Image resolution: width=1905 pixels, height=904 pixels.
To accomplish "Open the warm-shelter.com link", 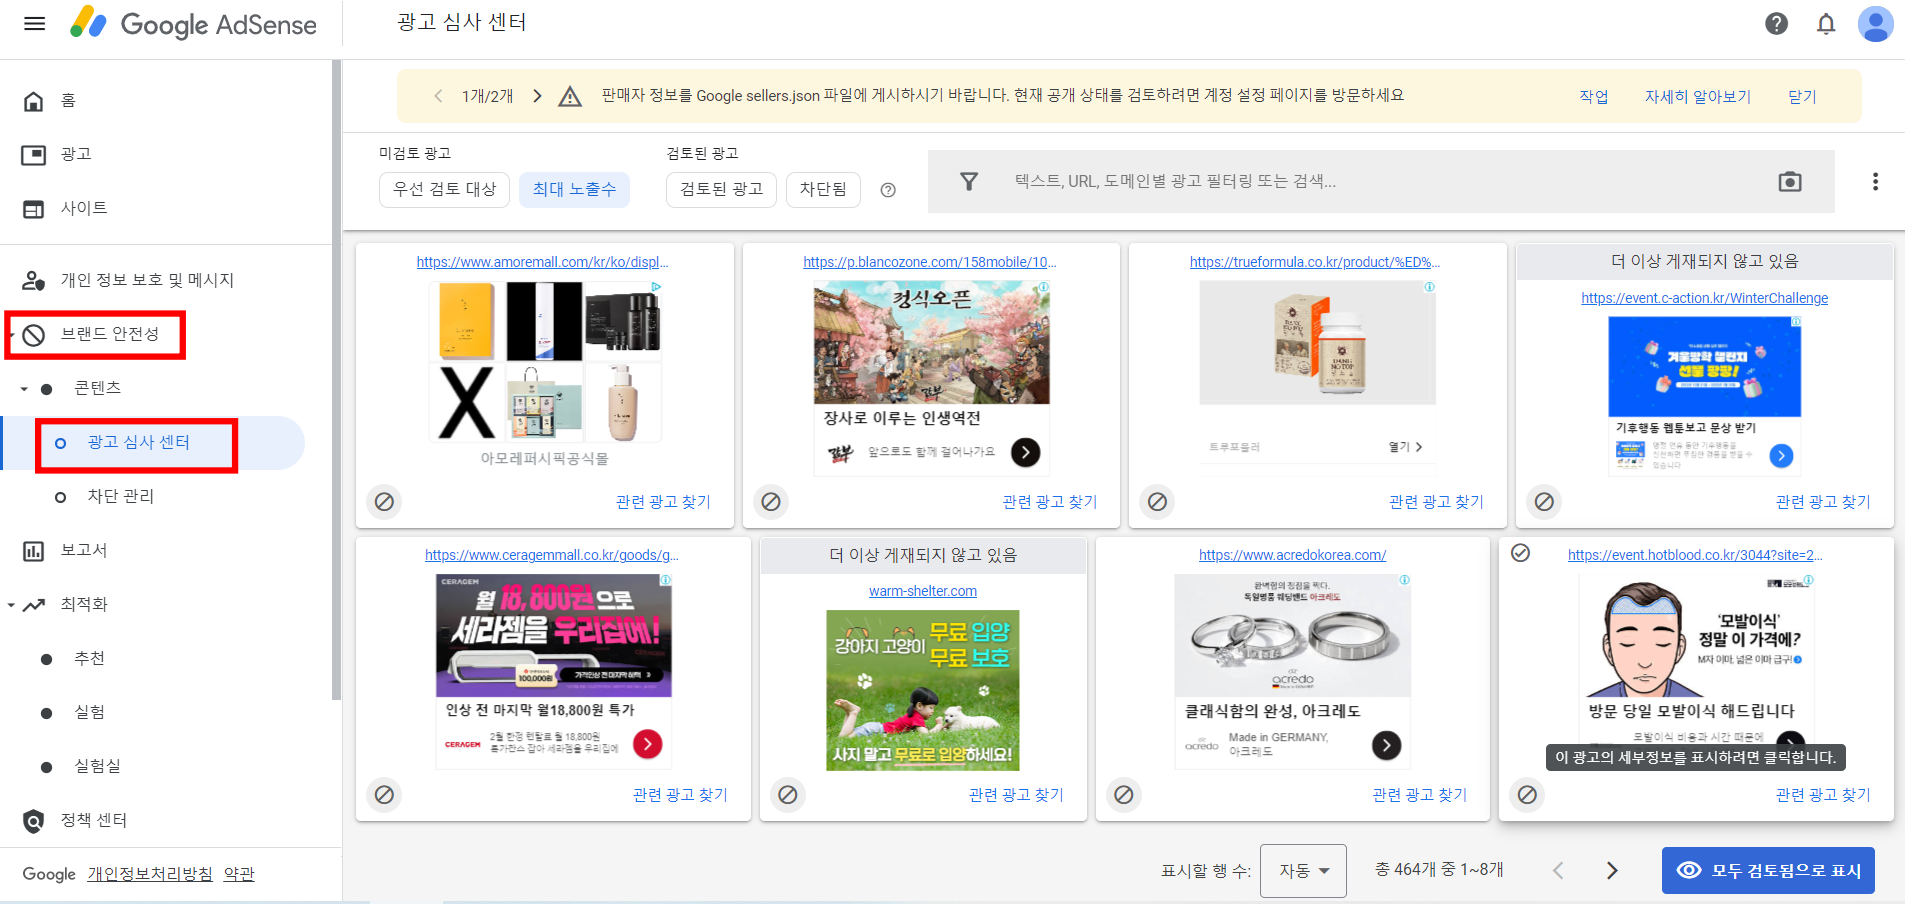I will [x=923, y=591].
